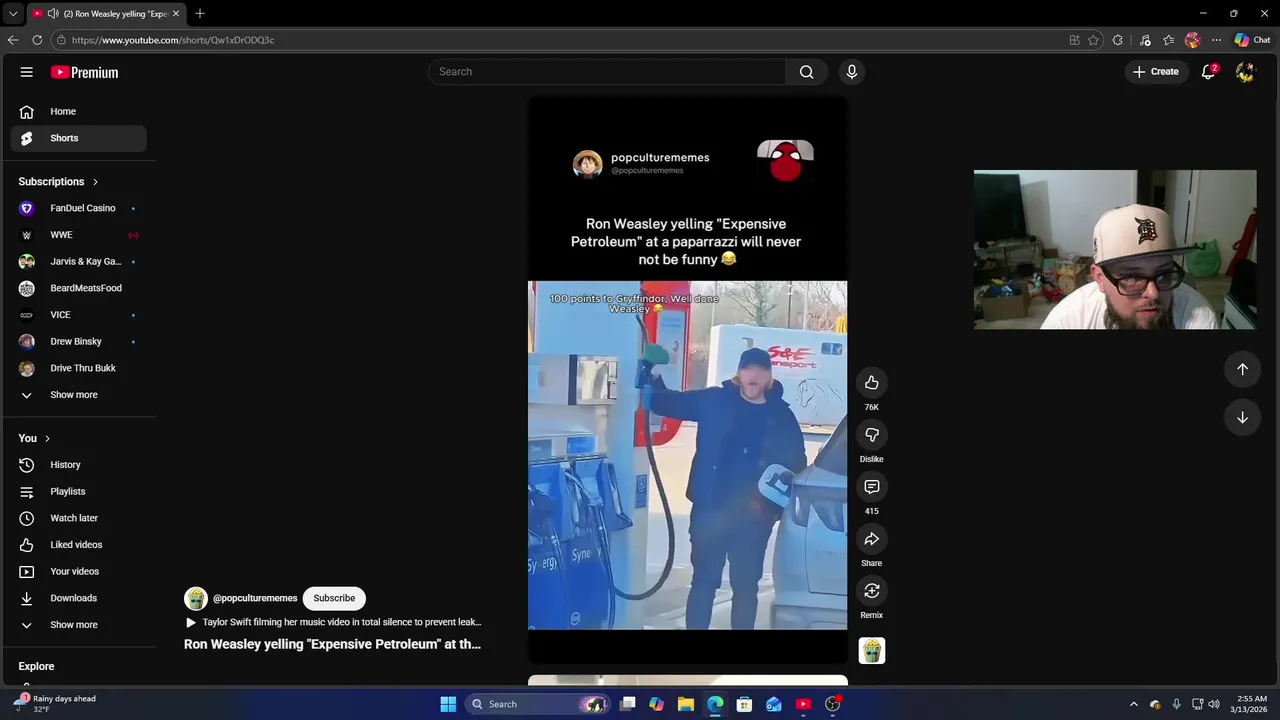The image size is (1280, 720).
Task: Open the comments for this Short
Action: 872,487
